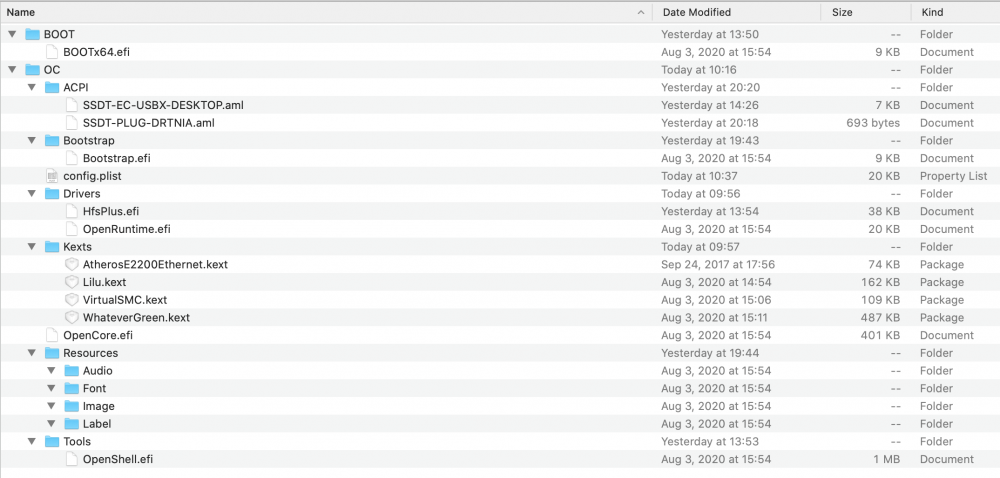1000x478 pixels.
Task: Click the Drivers folder icon
Action: pyautogui.click(x=52, y=194)
